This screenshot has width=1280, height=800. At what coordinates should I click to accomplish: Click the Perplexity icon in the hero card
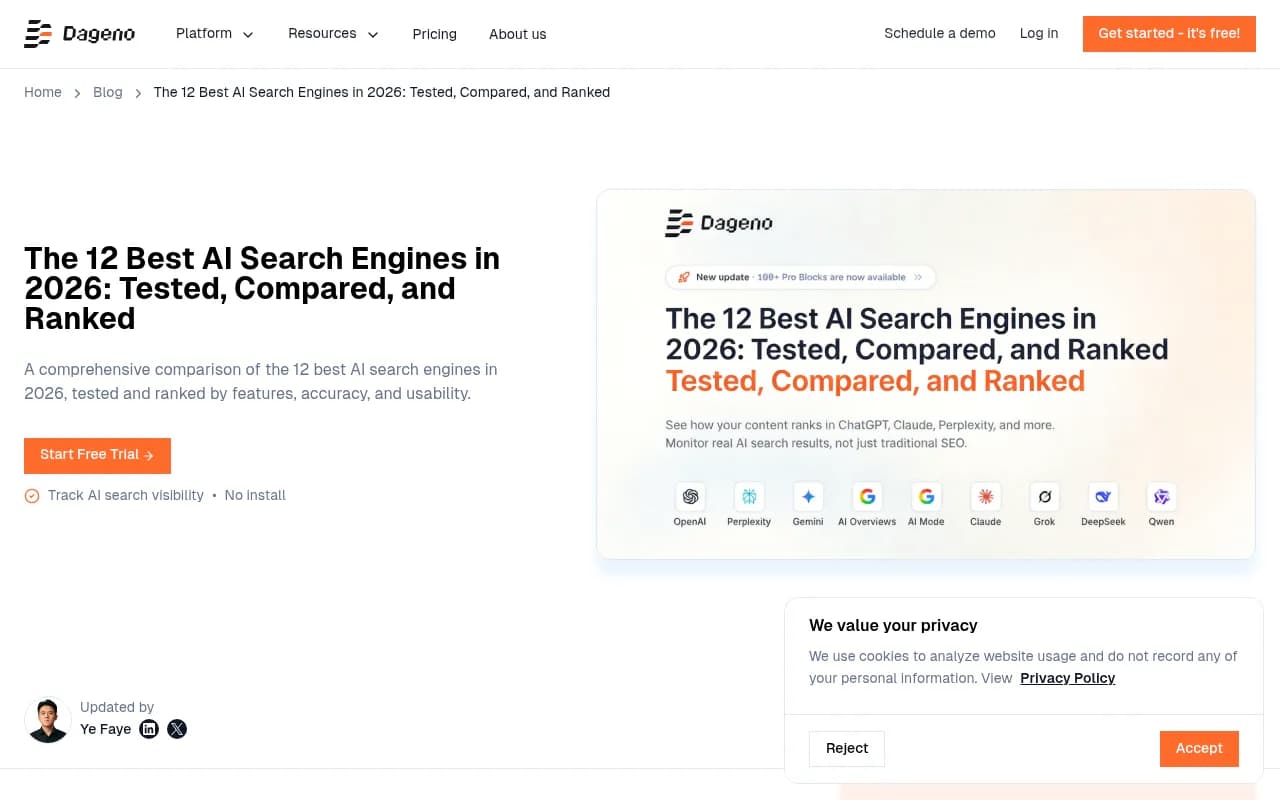(749, 497)
